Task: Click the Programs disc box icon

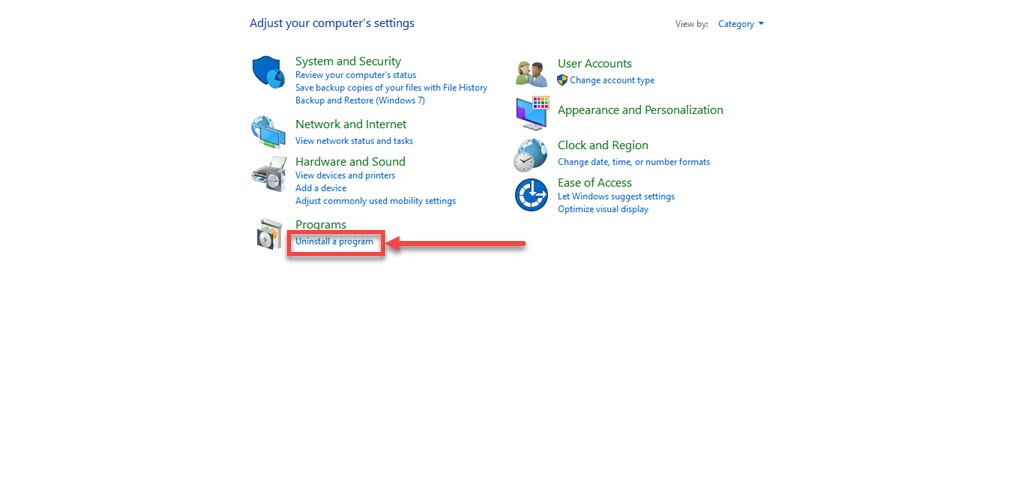Action: click(x=269, y=234)
